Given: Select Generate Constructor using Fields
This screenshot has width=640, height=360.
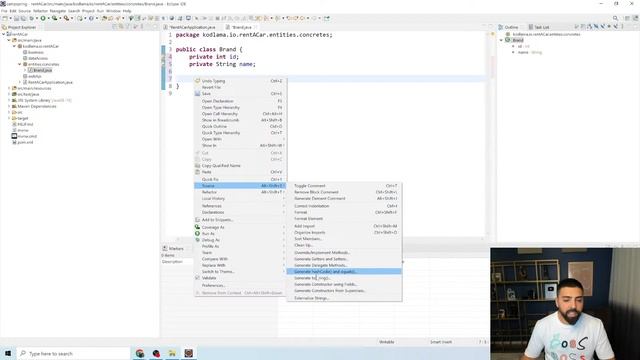Looking at the screenshot, I should pos(344,284).
